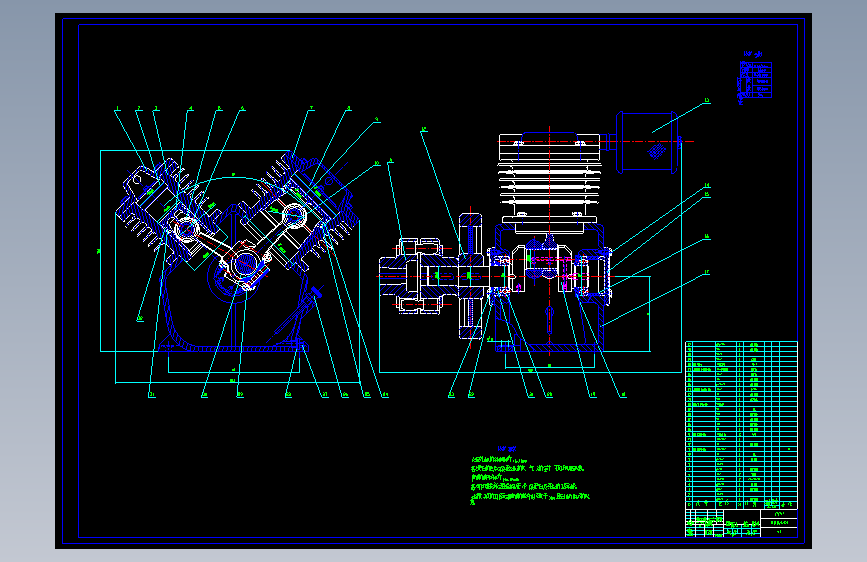
Task: Select balloon number 1 above the front view
Action: (x=117, y=108)
